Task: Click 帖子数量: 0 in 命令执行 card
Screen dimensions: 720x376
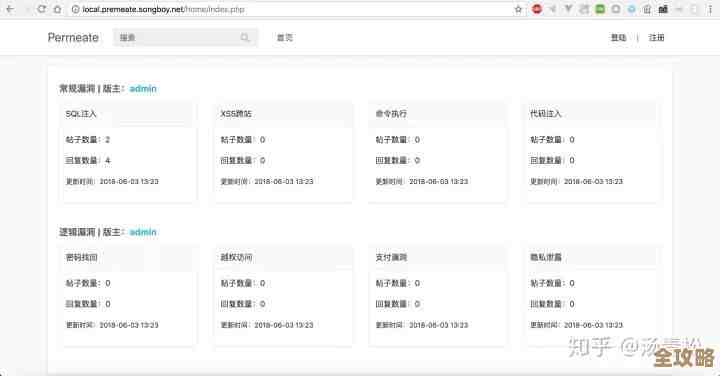Action: [398, 140]
